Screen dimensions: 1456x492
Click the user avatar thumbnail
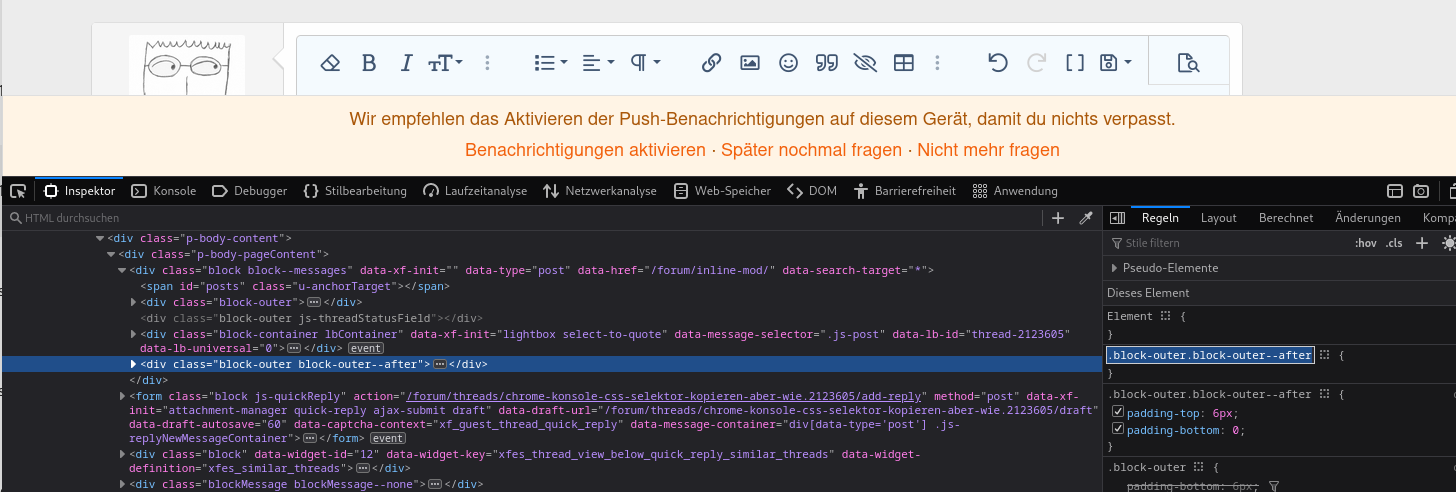tap(187, 66)
